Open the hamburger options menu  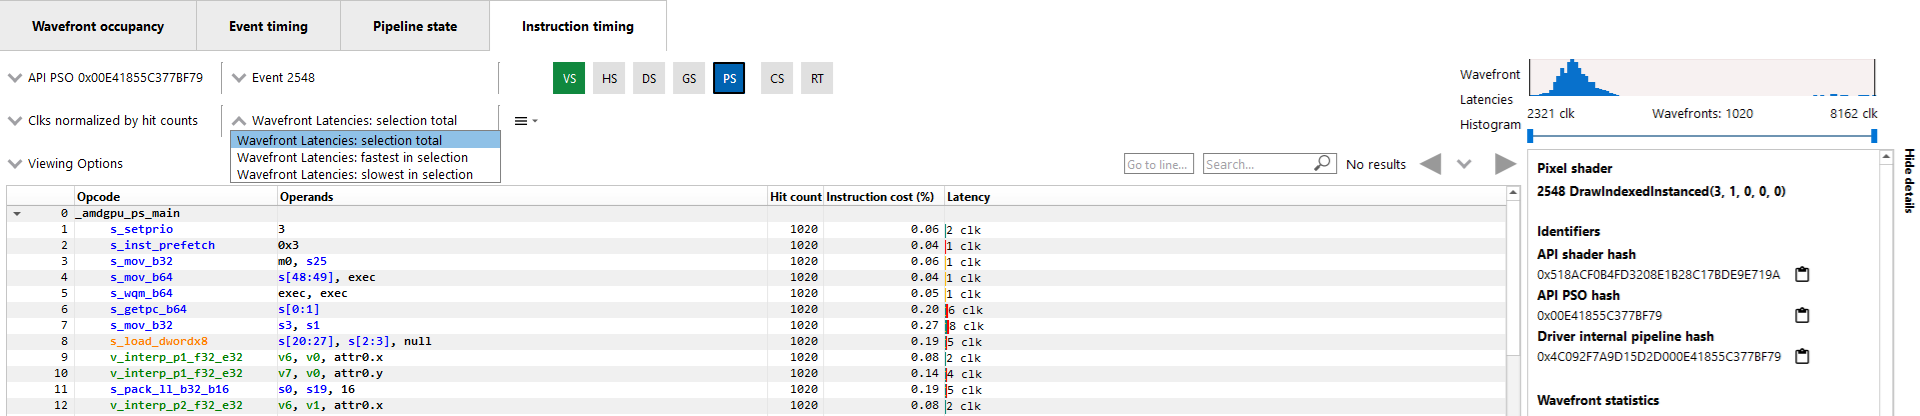coord(525,121)
